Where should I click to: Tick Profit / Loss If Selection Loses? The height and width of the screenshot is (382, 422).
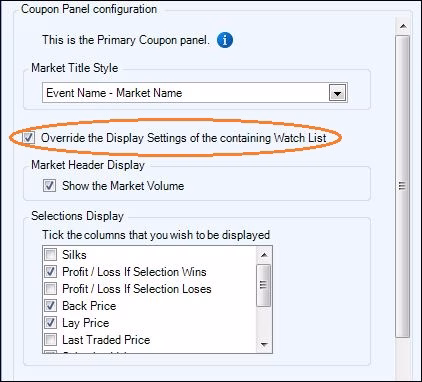coord(51,289)
